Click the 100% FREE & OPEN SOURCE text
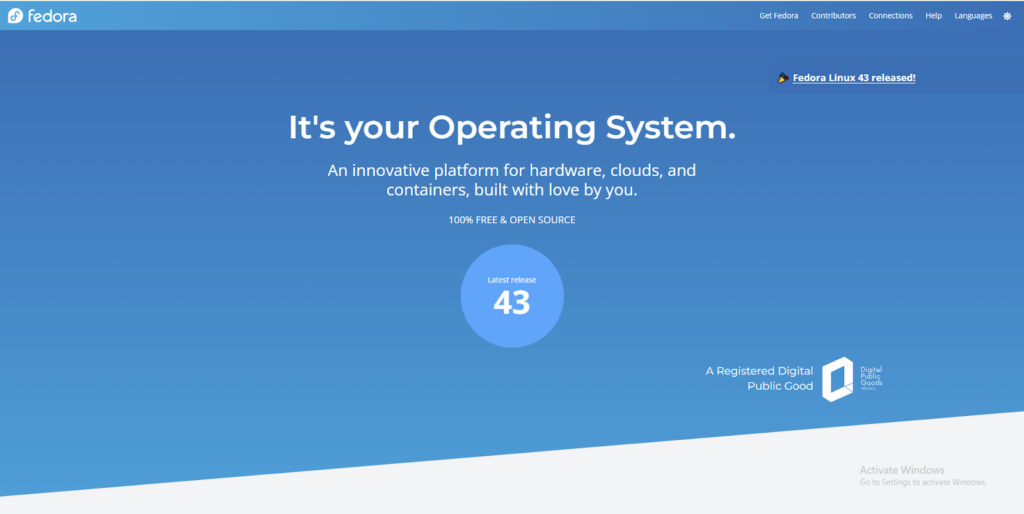This screenshot has height=514, width=1024. pyautogui.click(x=512, y=220)
